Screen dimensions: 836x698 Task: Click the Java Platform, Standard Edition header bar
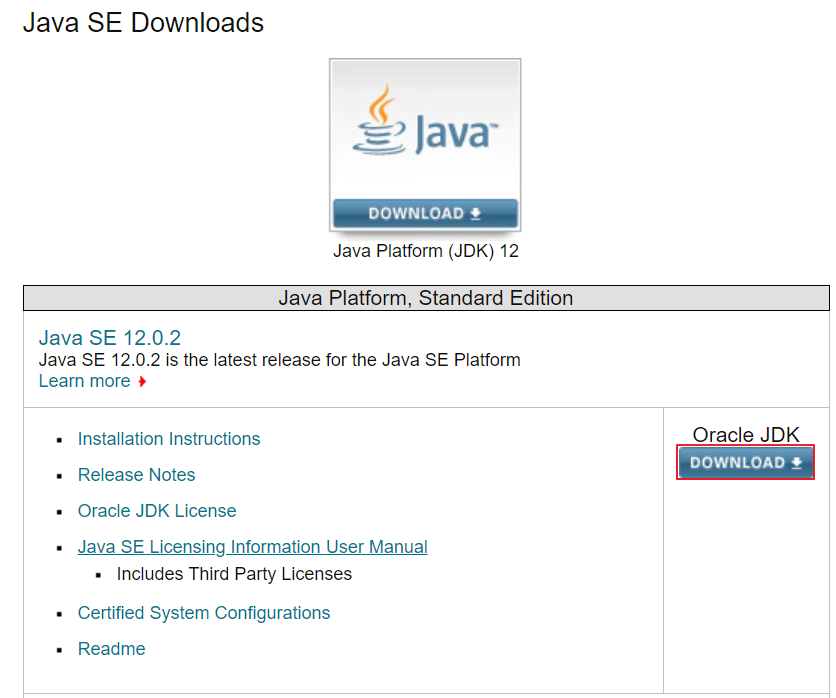(426, 298)
